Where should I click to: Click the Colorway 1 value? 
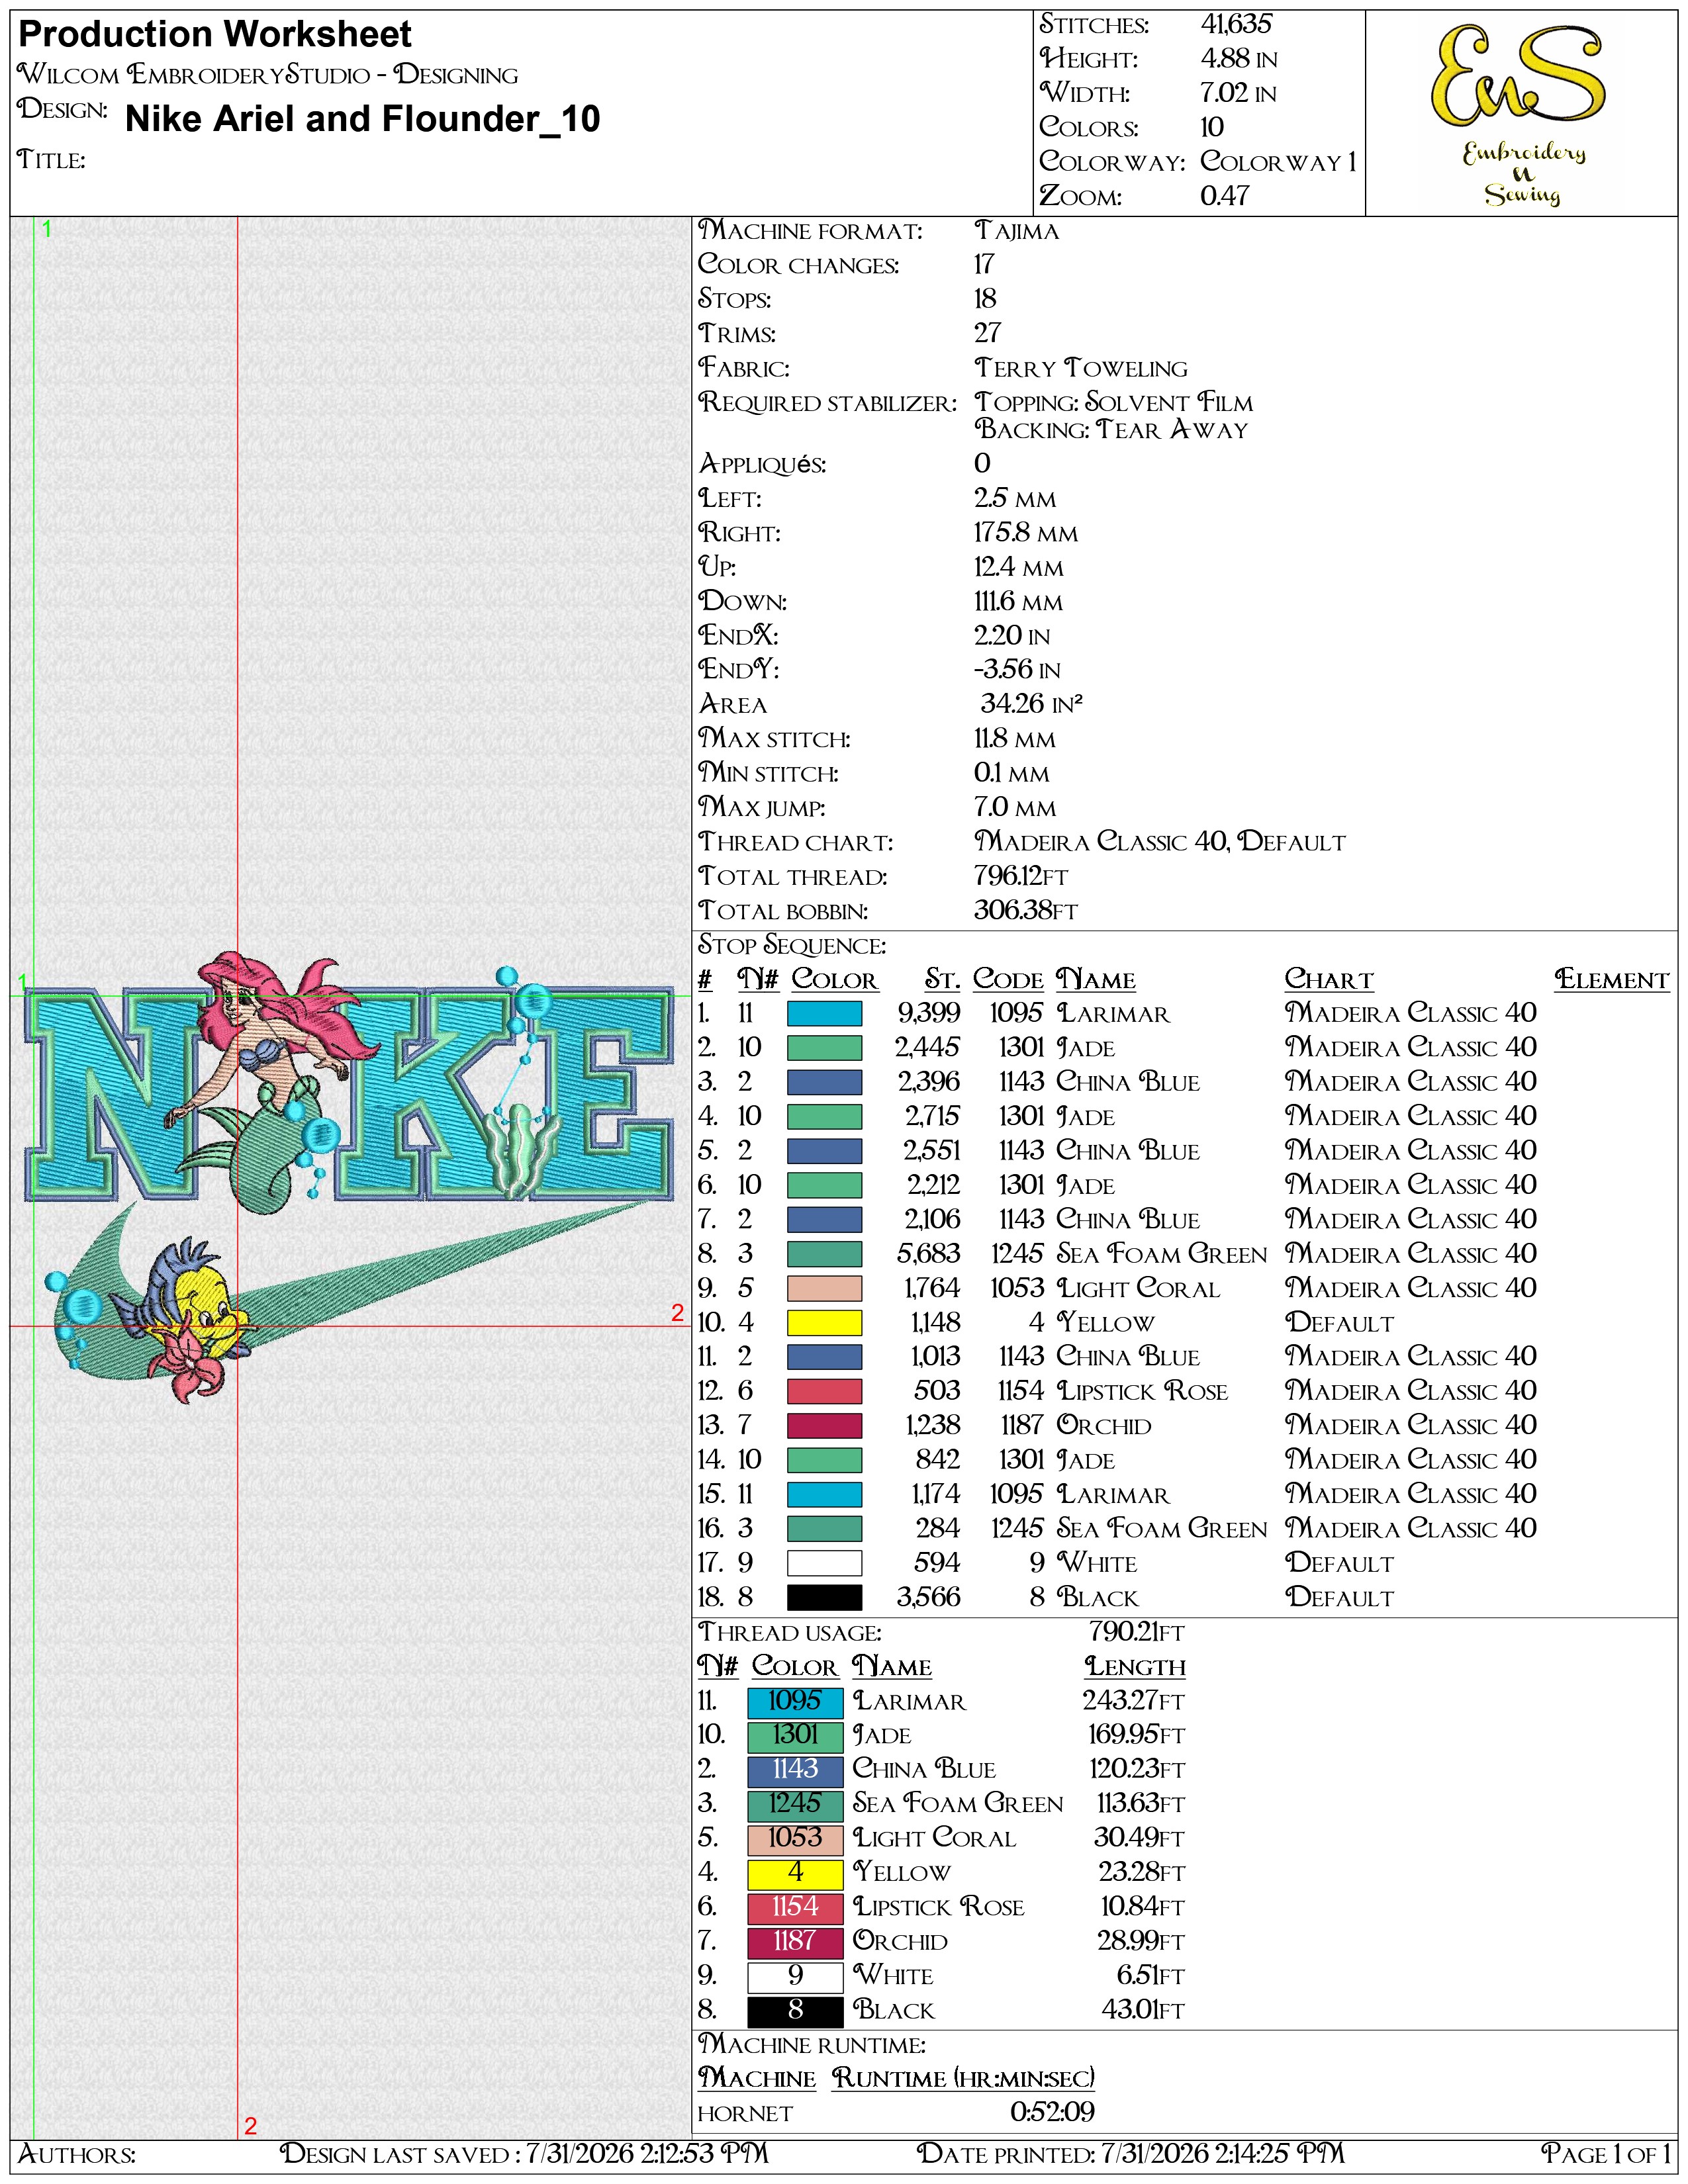(x=1278, y=161)
